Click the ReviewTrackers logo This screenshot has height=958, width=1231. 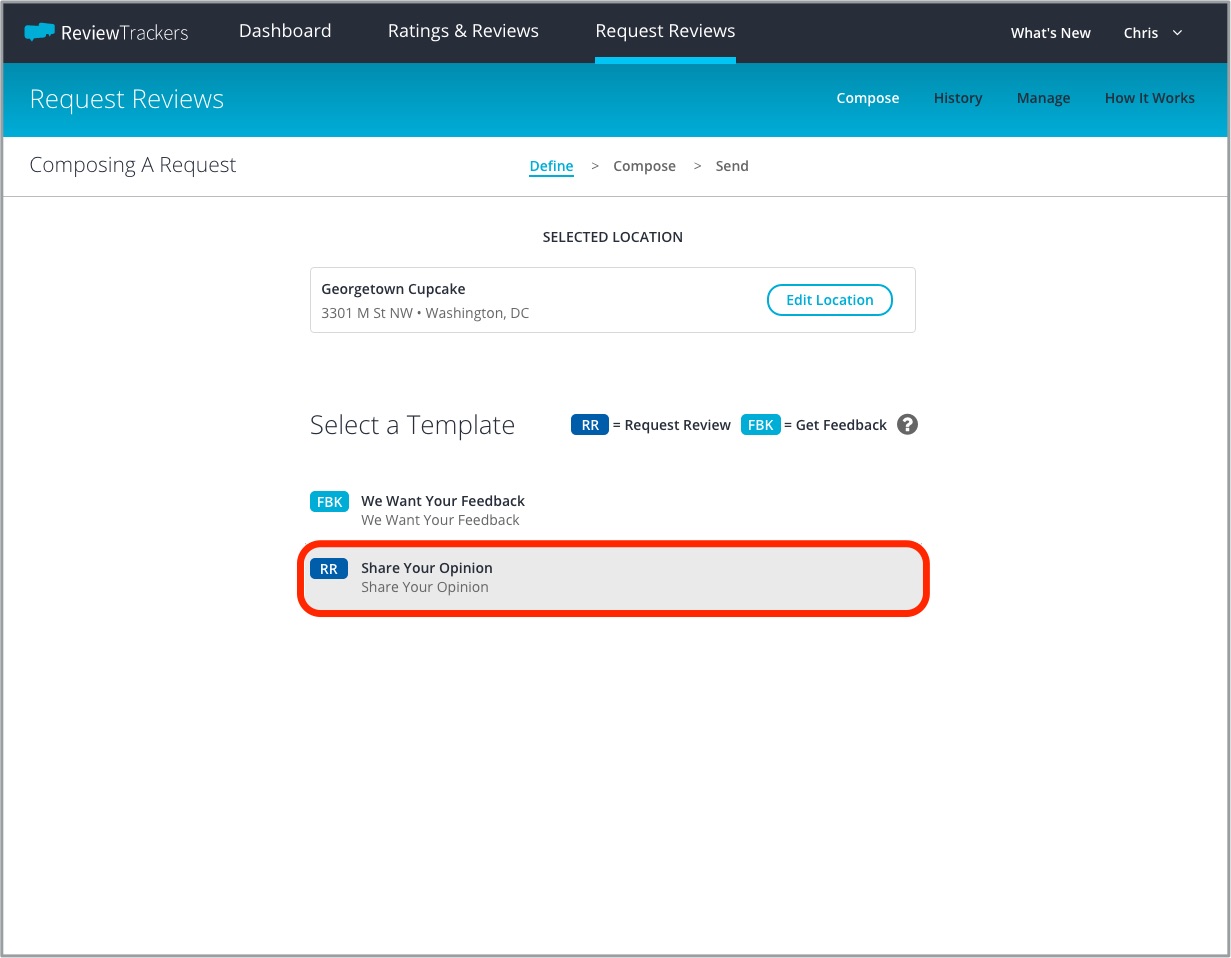tap(106, 32)
